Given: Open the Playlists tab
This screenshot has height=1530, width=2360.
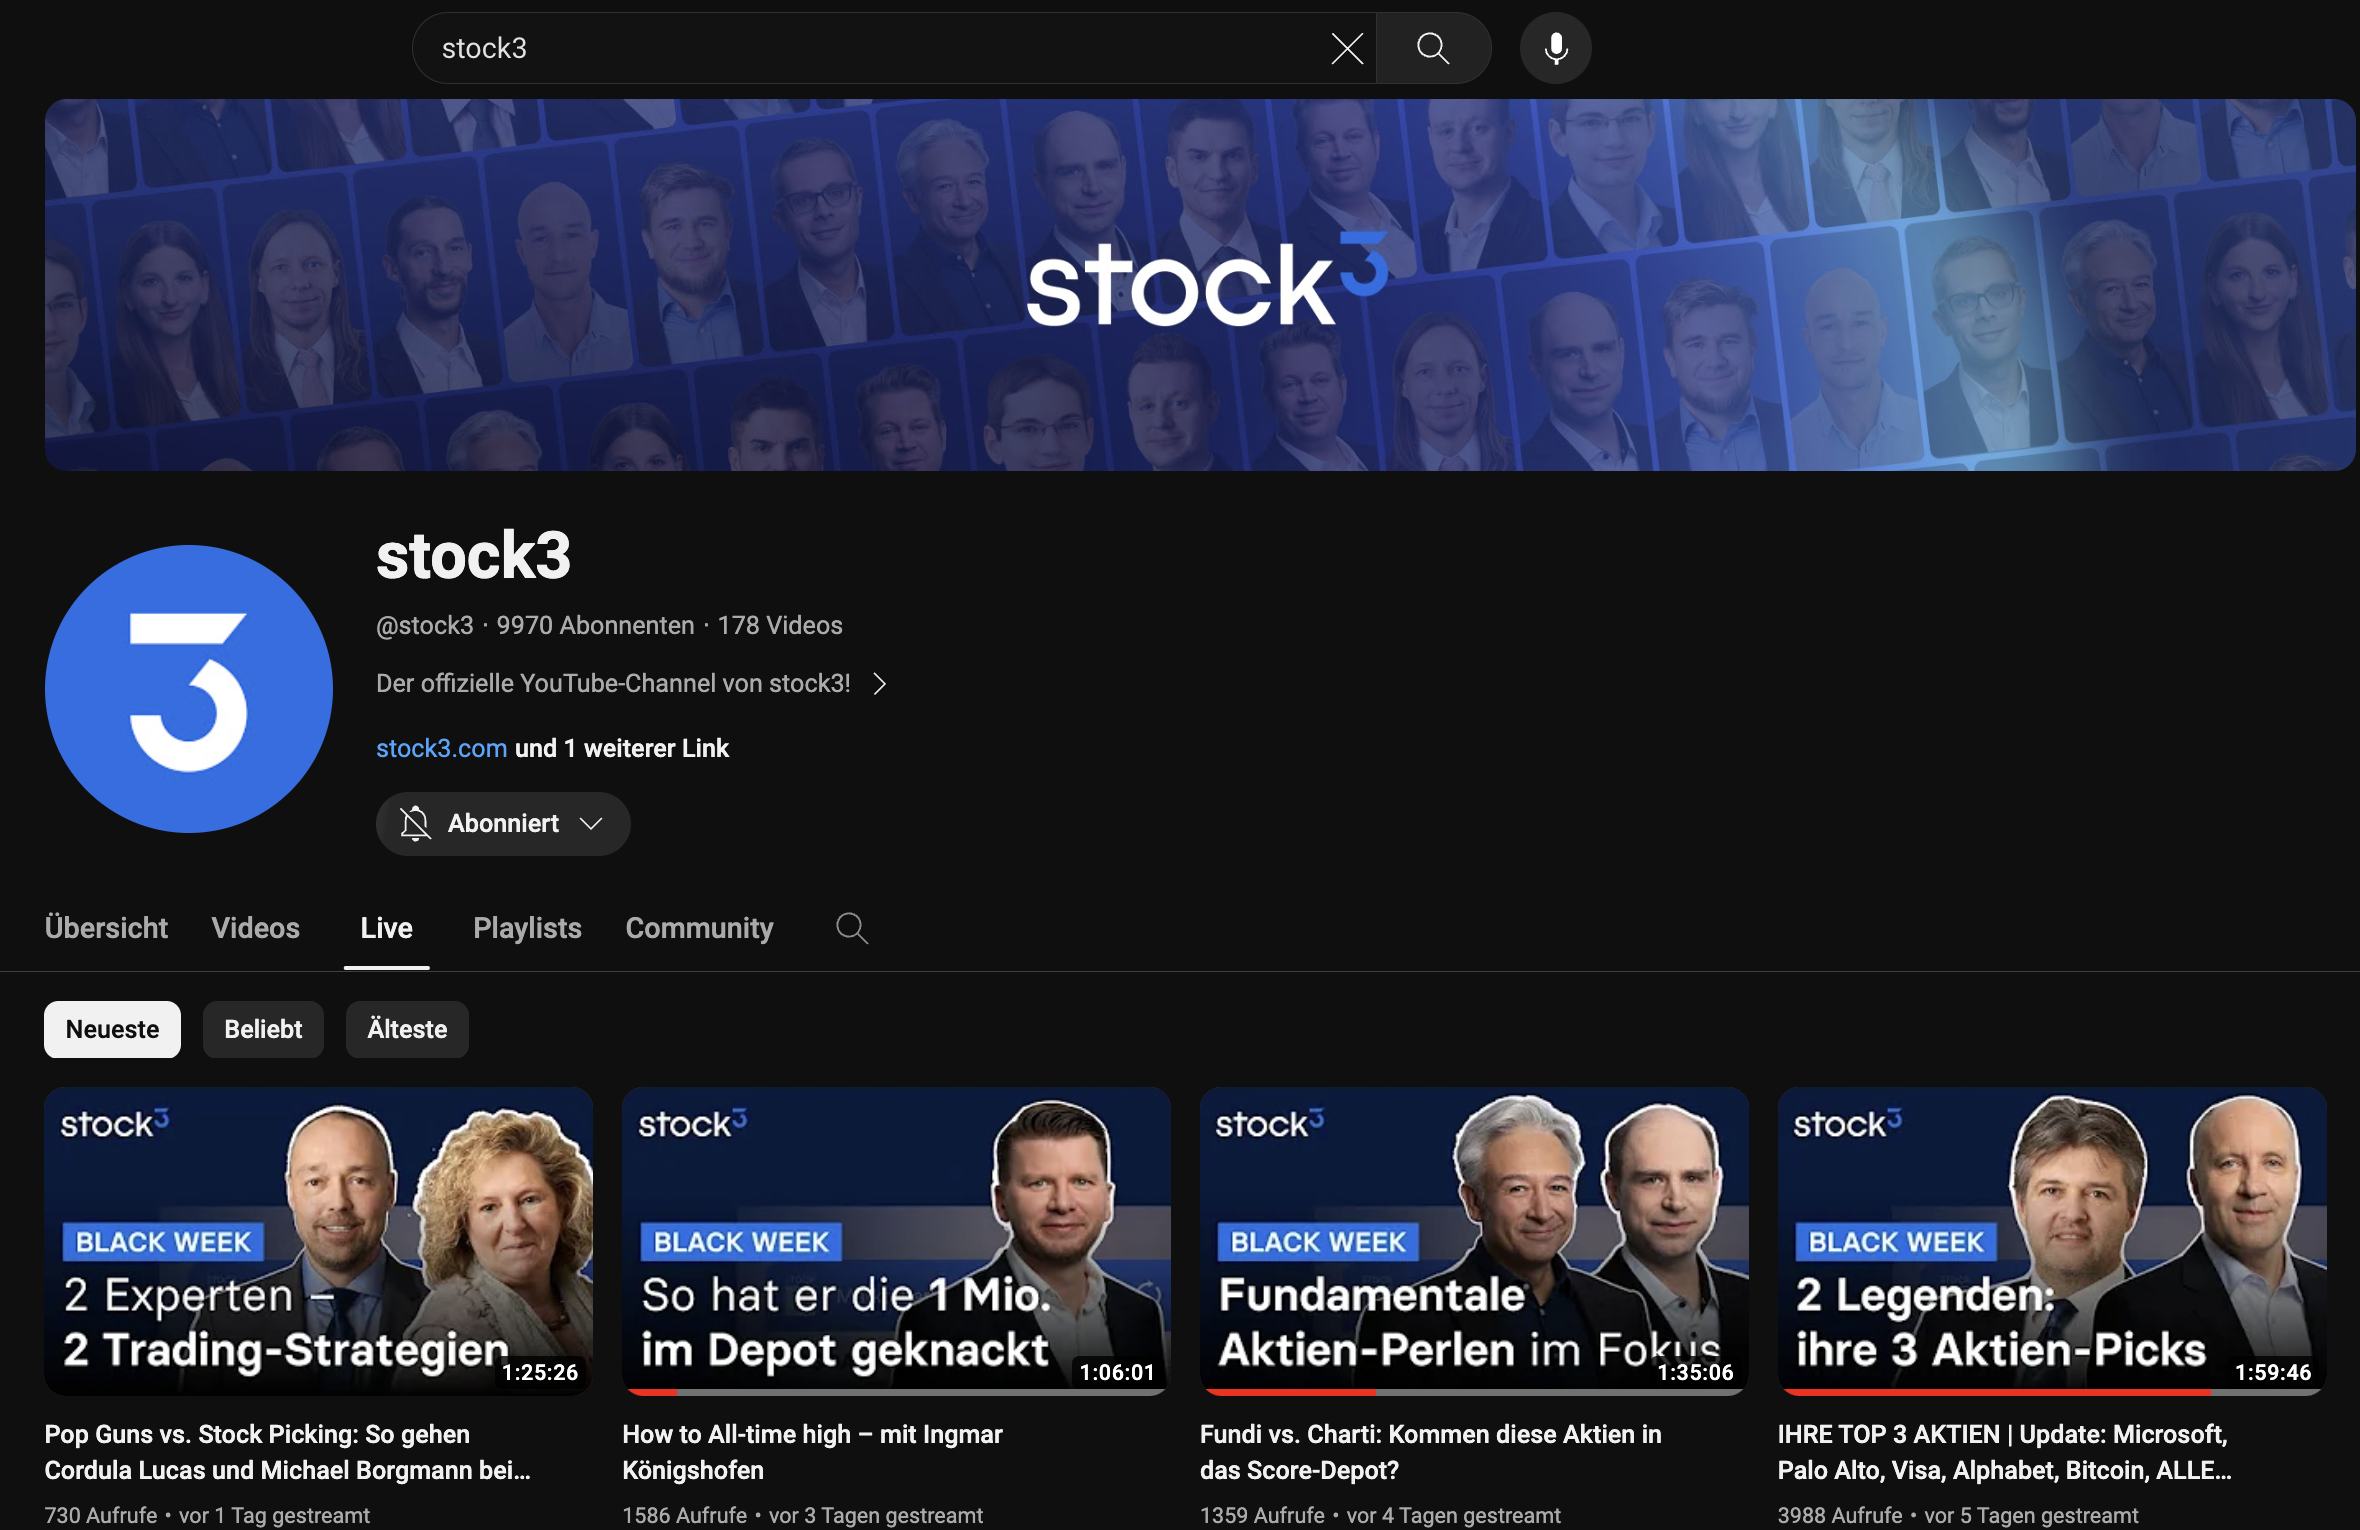Looking at the screenshot, I should (527, 928).
